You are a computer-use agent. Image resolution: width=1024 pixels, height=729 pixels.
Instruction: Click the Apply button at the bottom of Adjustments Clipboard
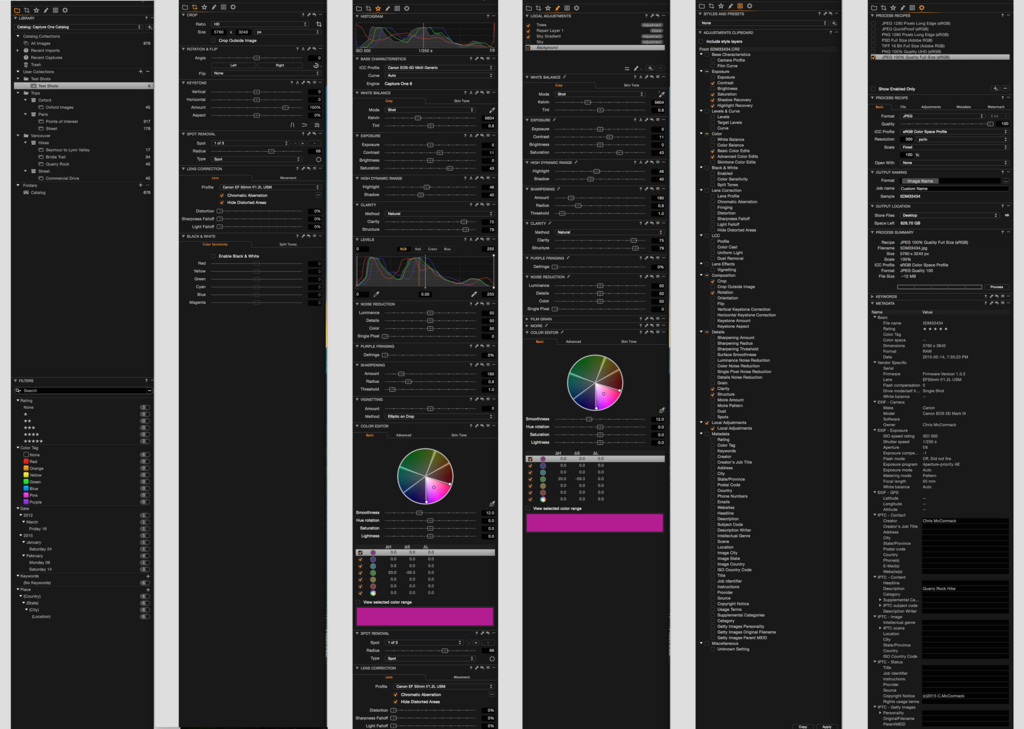827,726
